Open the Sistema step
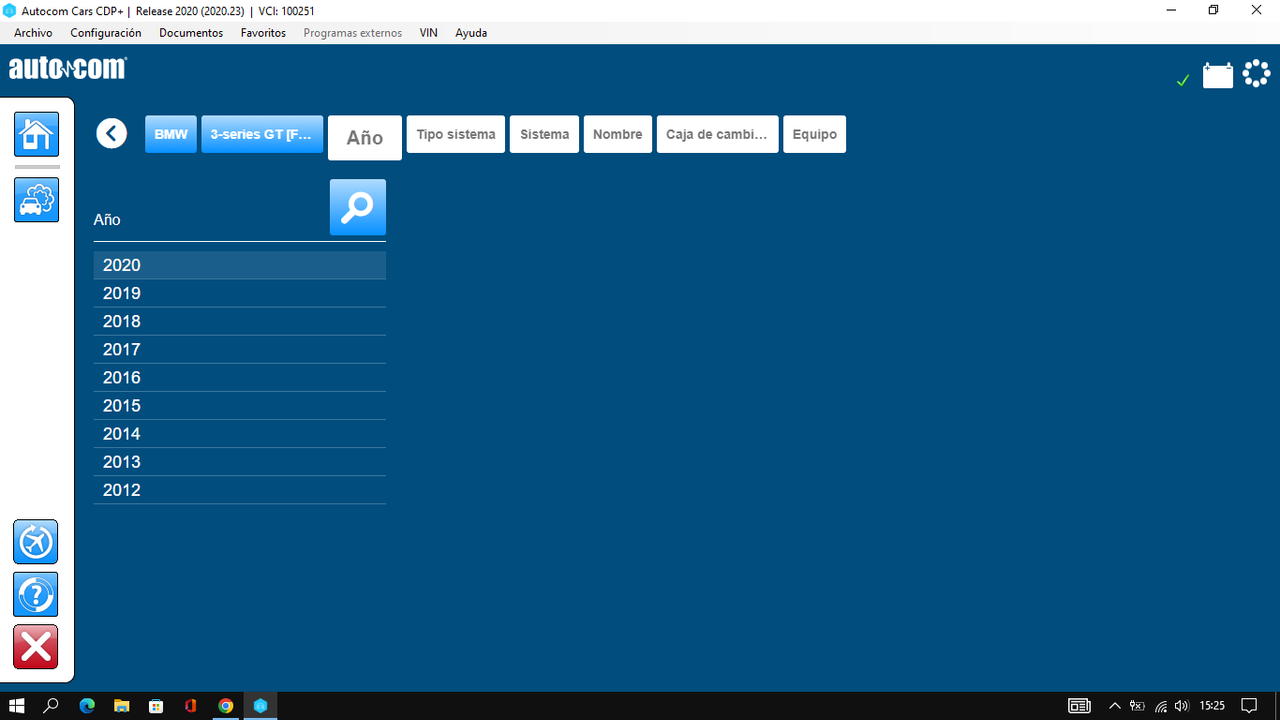The height and width of the screenshot is (720, 1280). click(544, 134)
